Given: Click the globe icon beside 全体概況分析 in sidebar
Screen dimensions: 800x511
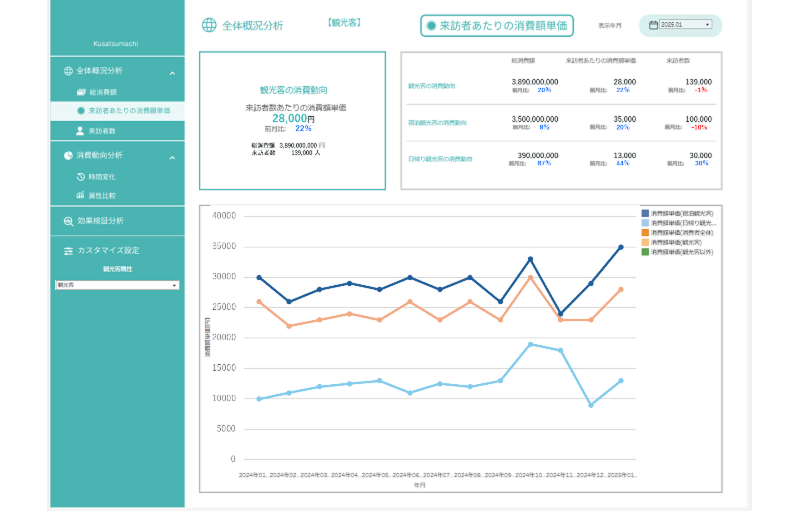Looking at the screenshot, I should [68, 71].
